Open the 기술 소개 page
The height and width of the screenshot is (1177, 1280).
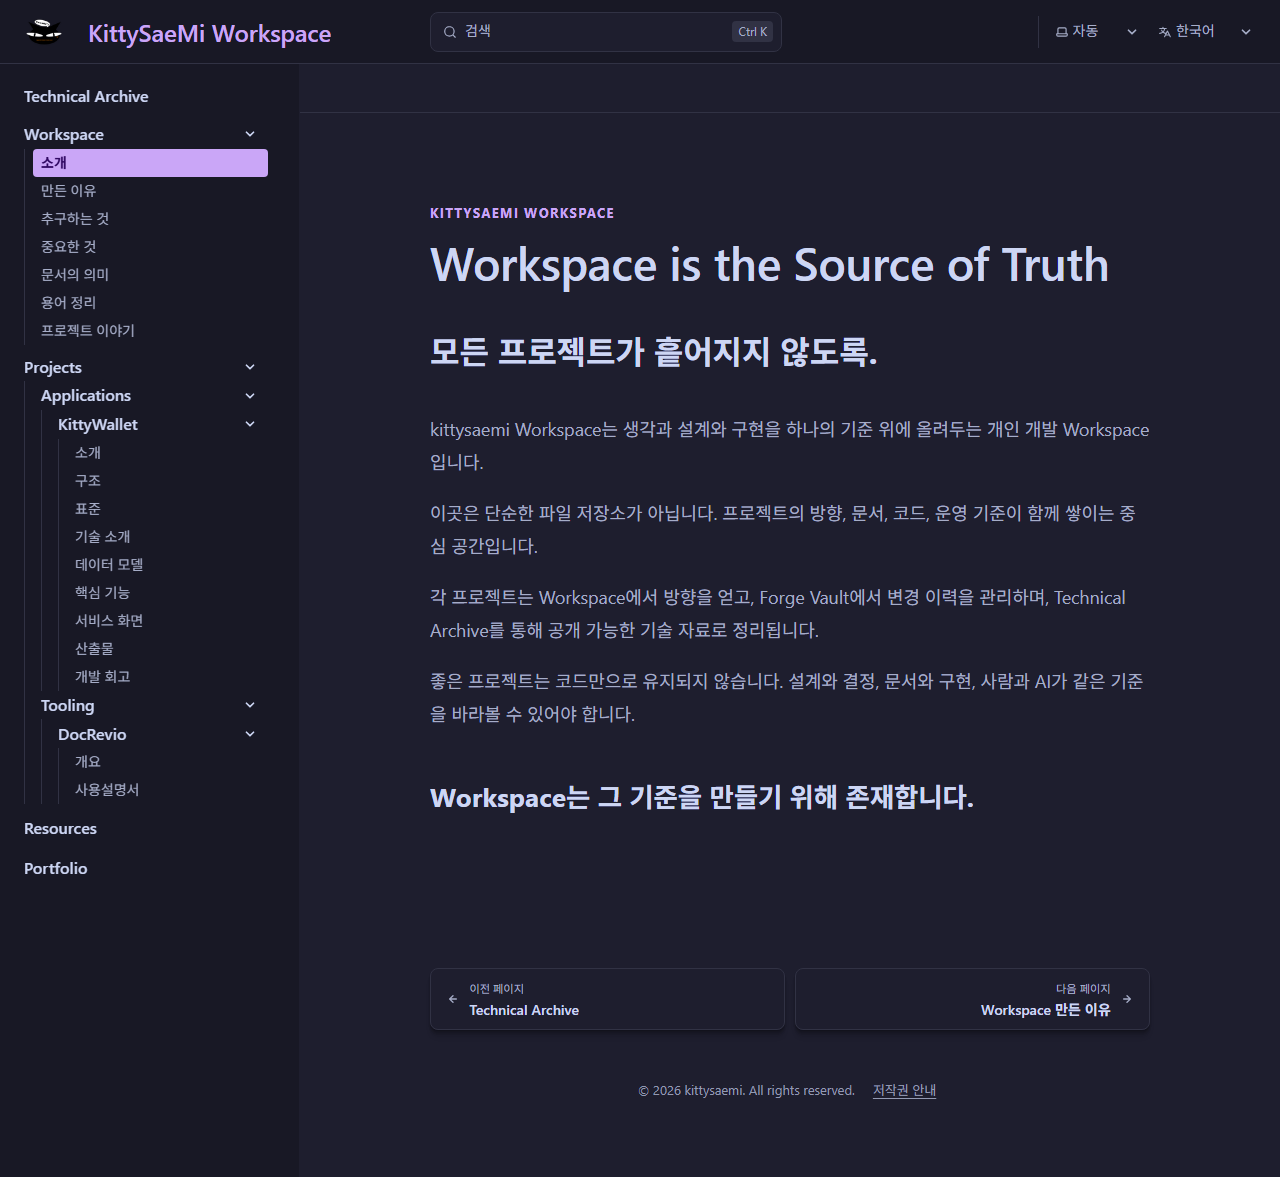point(102,537)
